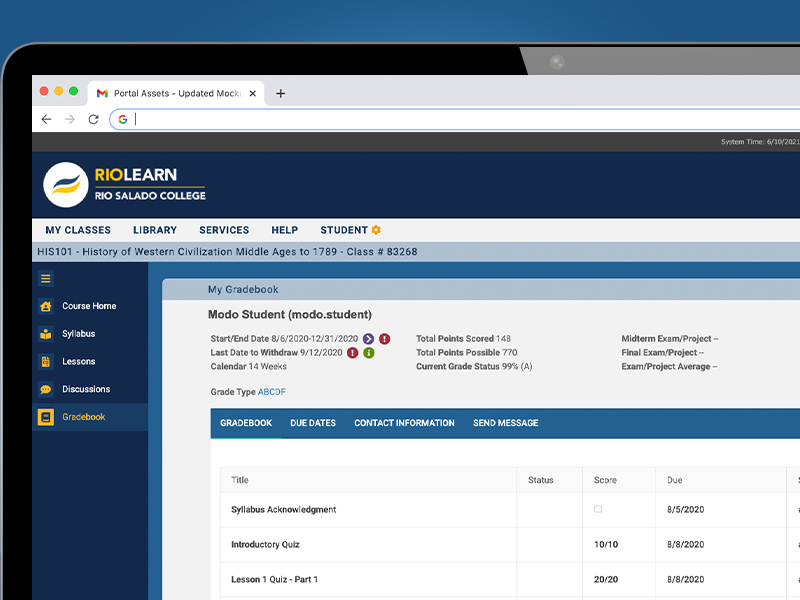The height and width of the screenshot is (600, 800).
Task: Click the Final Exam/Project entry
Action: (663, 353)
